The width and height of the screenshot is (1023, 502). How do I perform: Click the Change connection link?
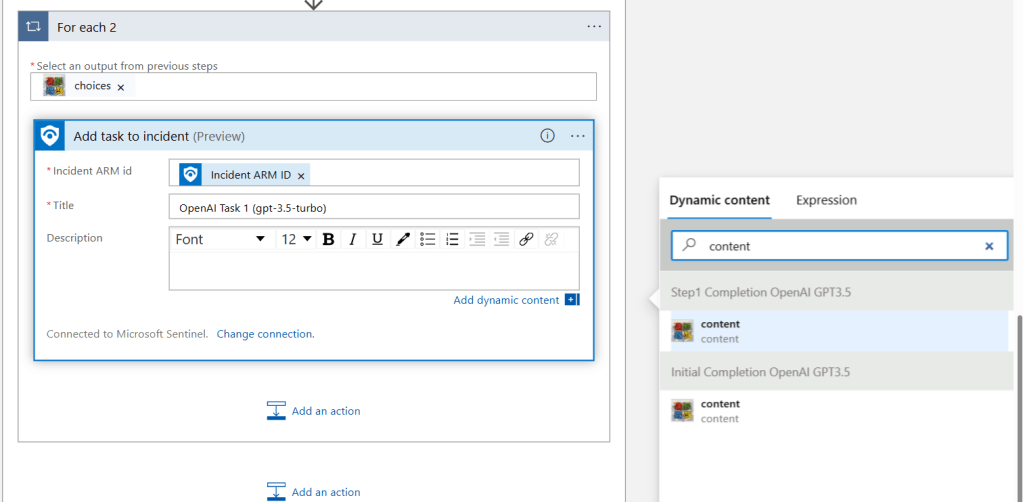(x=265, y=334)
